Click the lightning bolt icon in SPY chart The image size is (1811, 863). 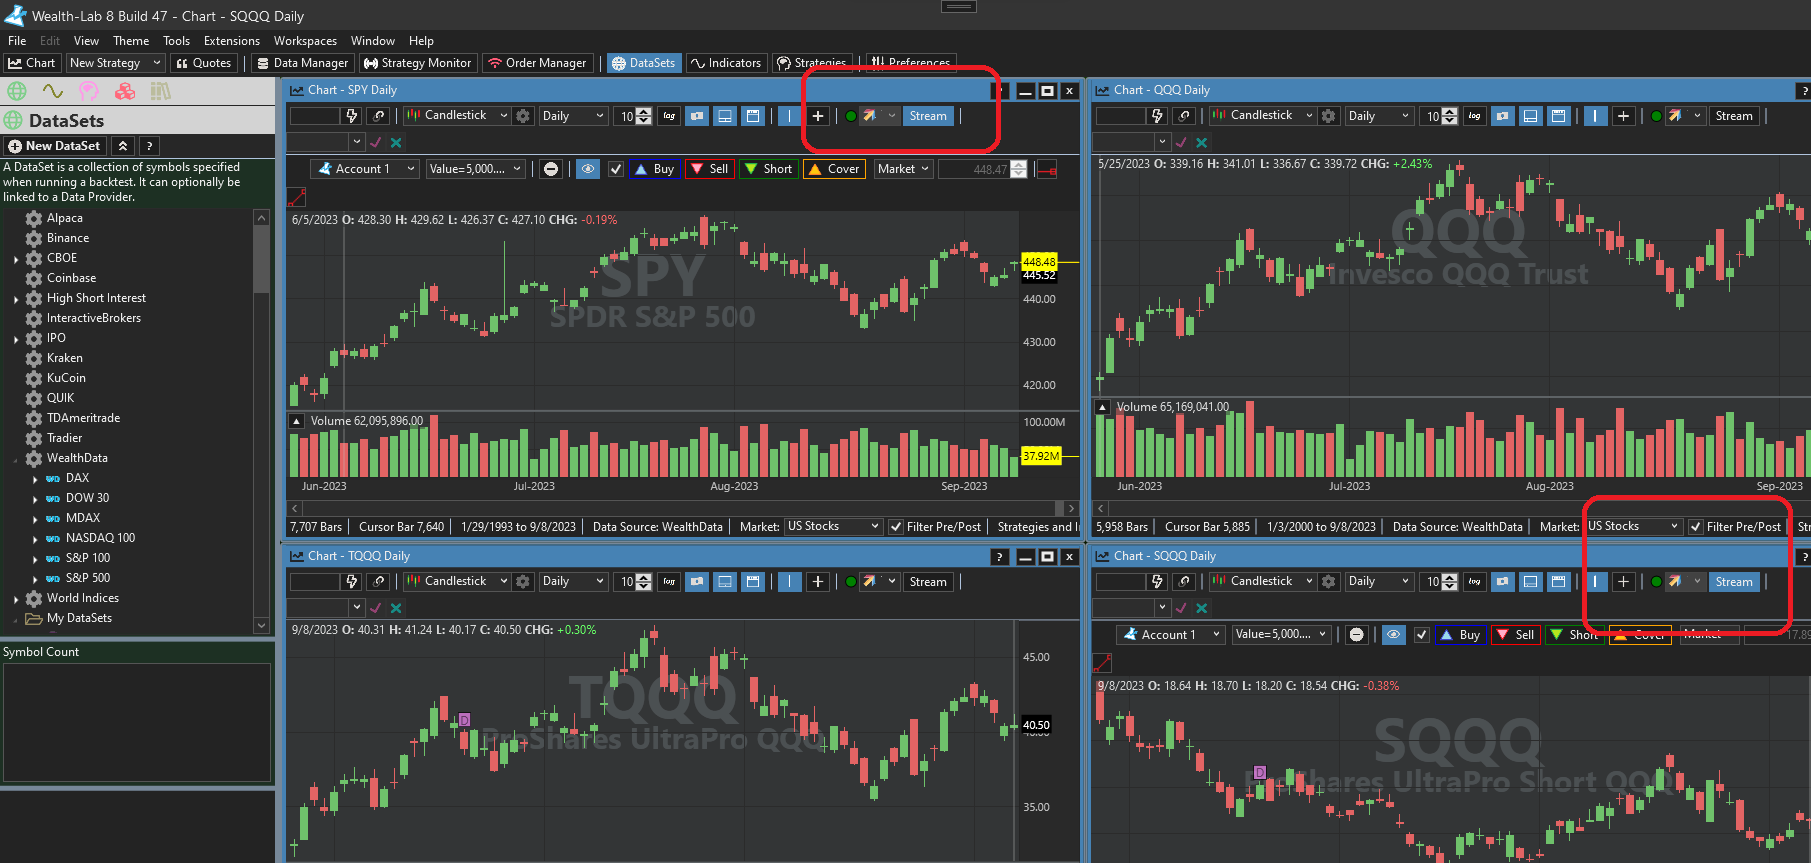click(352, 116)
